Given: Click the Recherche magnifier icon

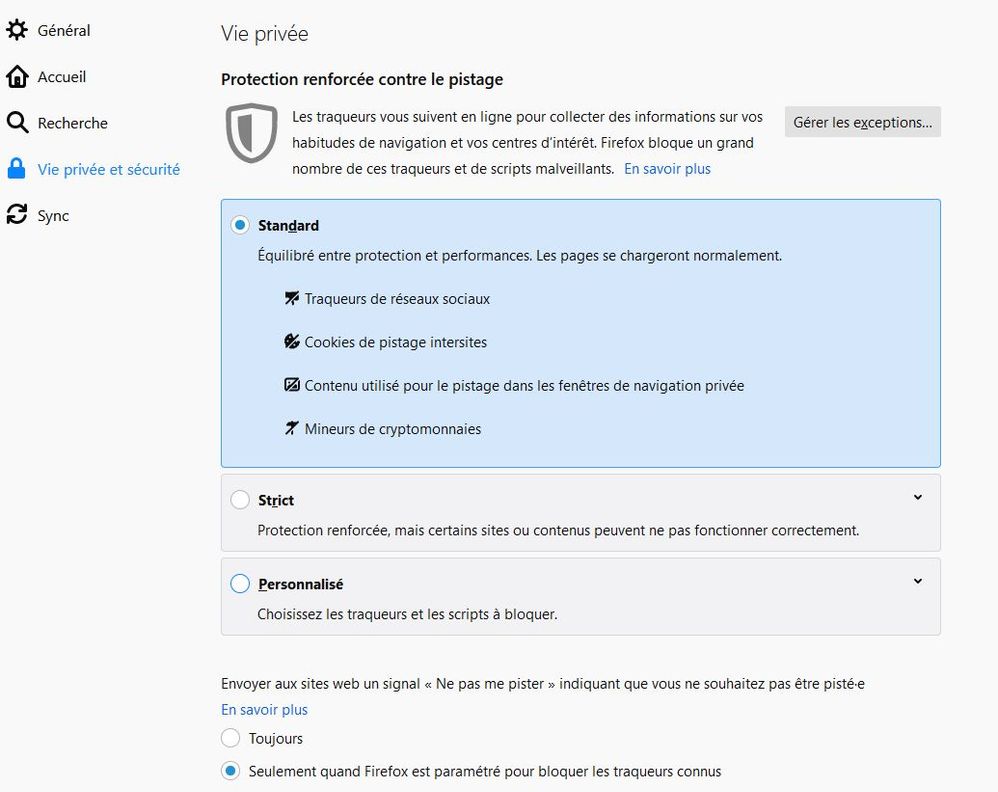Looking at the screenshot, I should [x=17, y=122].
